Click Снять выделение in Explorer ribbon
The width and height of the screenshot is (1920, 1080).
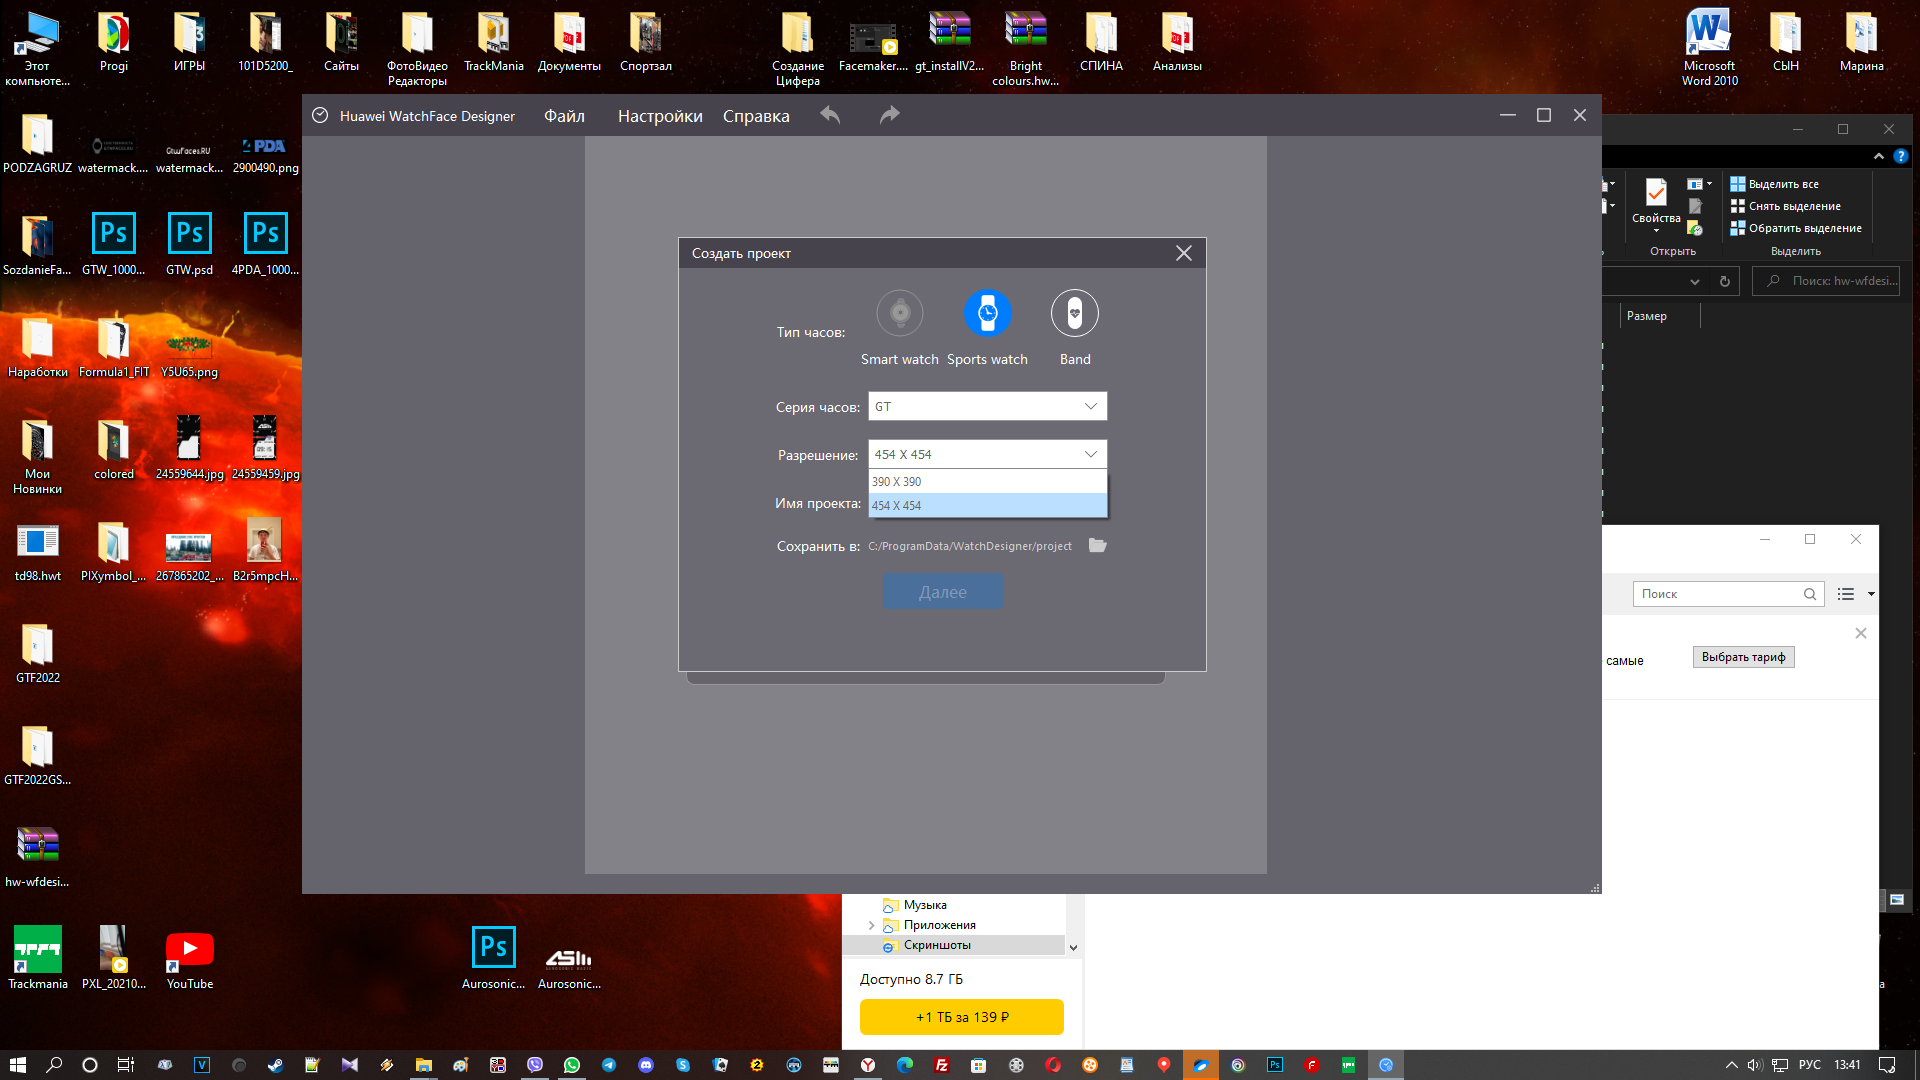(x=1786, y=206)
